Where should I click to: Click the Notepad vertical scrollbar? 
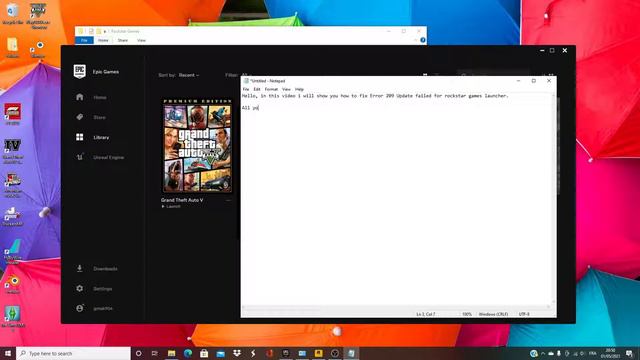click(x=554, y=199)
